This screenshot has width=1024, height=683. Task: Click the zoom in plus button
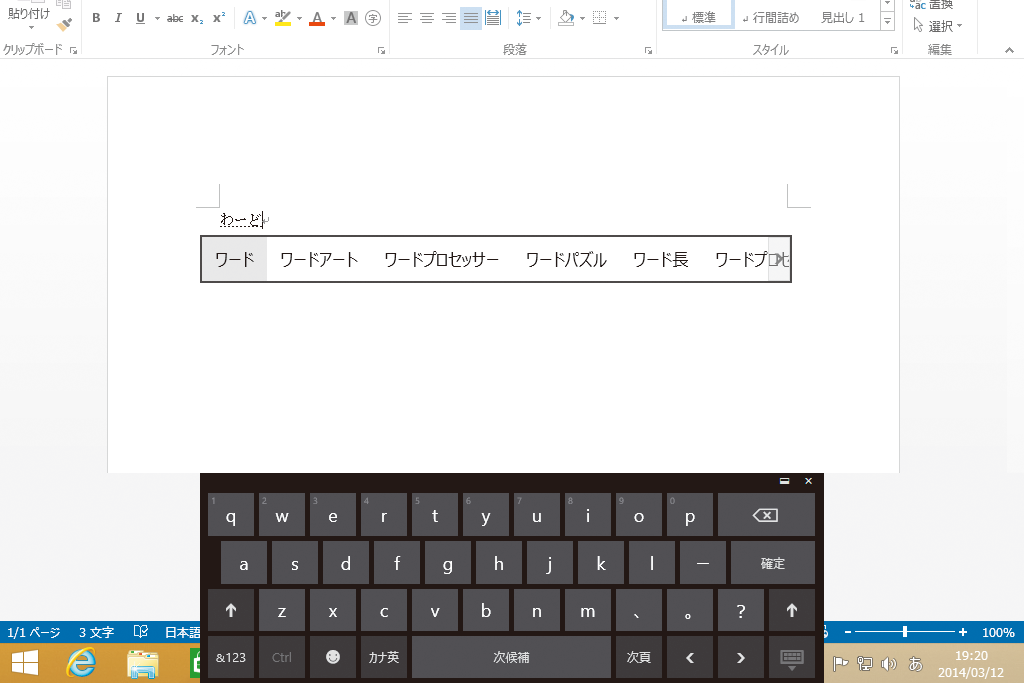(963, 632)
